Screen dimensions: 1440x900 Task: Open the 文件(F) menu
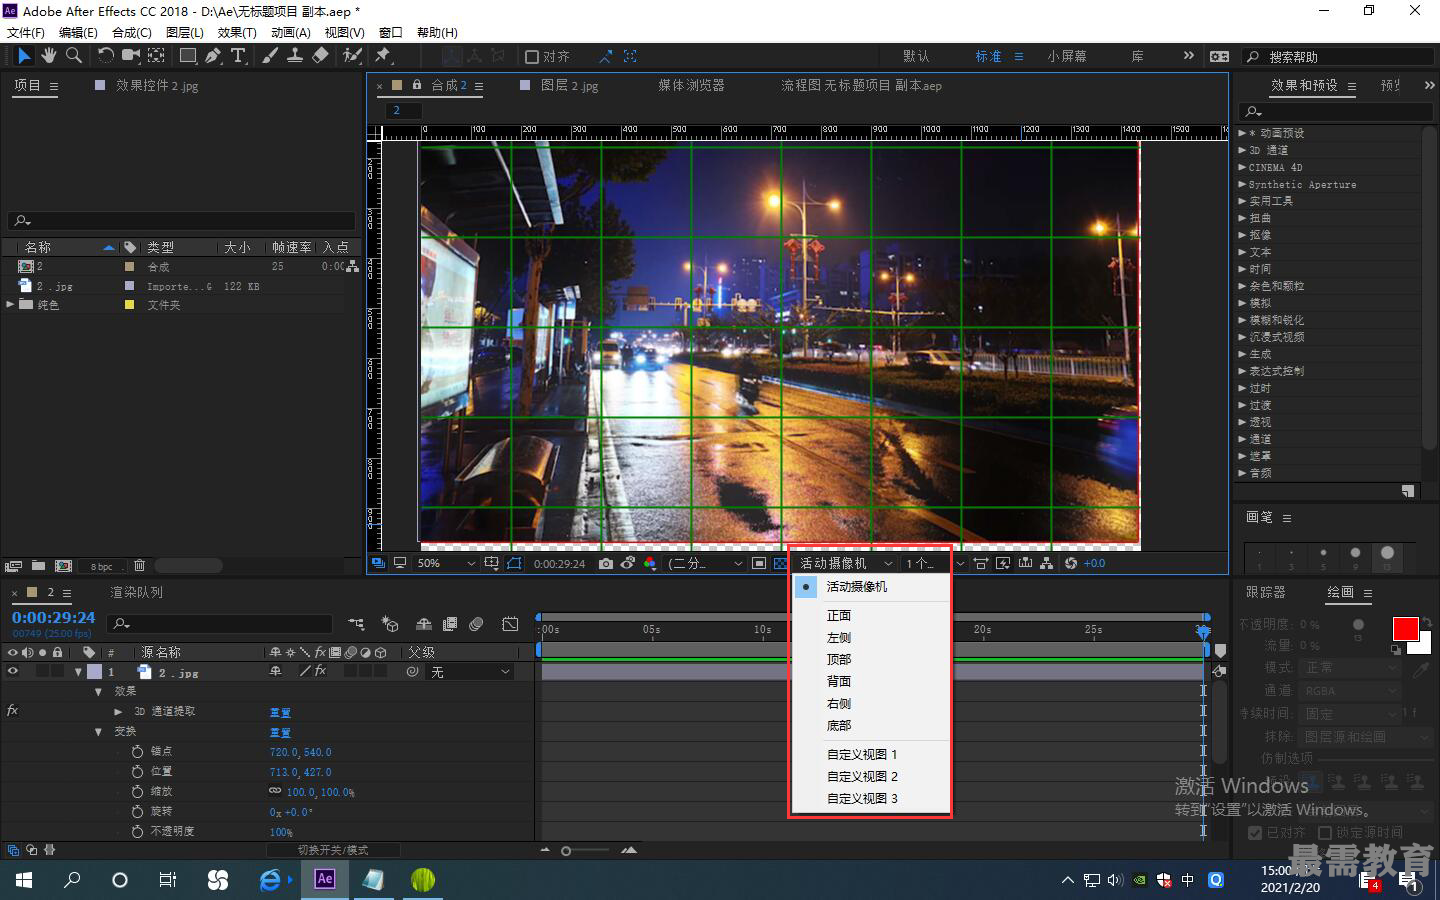(x=26, y=32)
